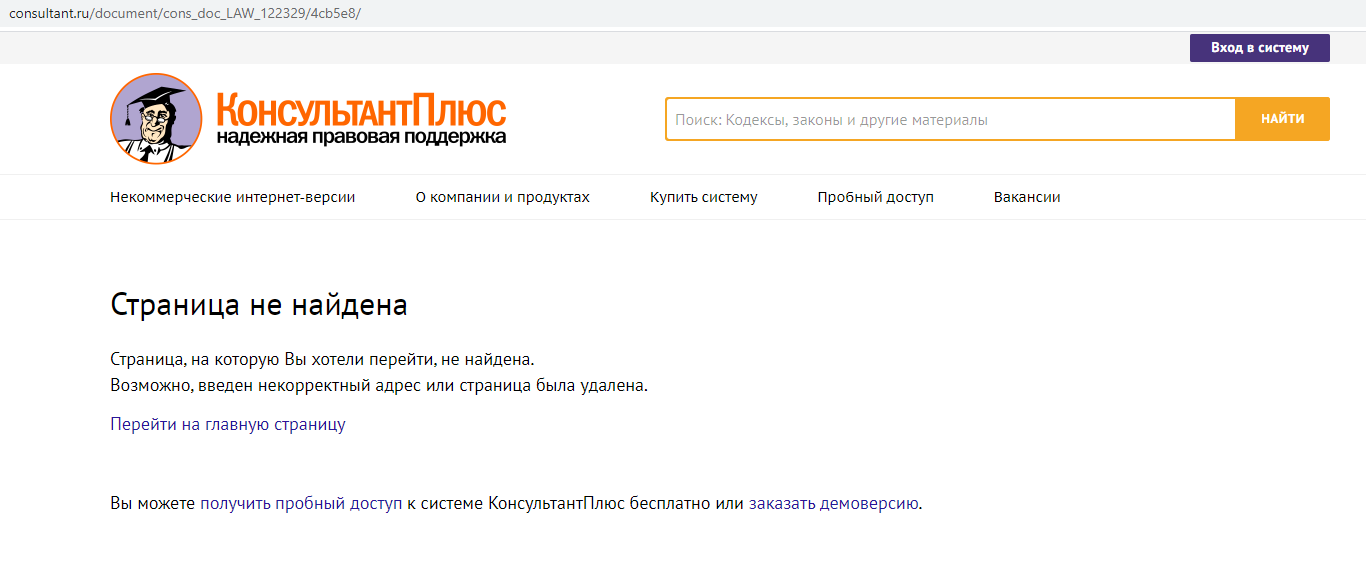Image resolution: width=1366 pixels, height=564 pixels.
Task: Click the professor mascot logo icon
Action: point(156,119)
